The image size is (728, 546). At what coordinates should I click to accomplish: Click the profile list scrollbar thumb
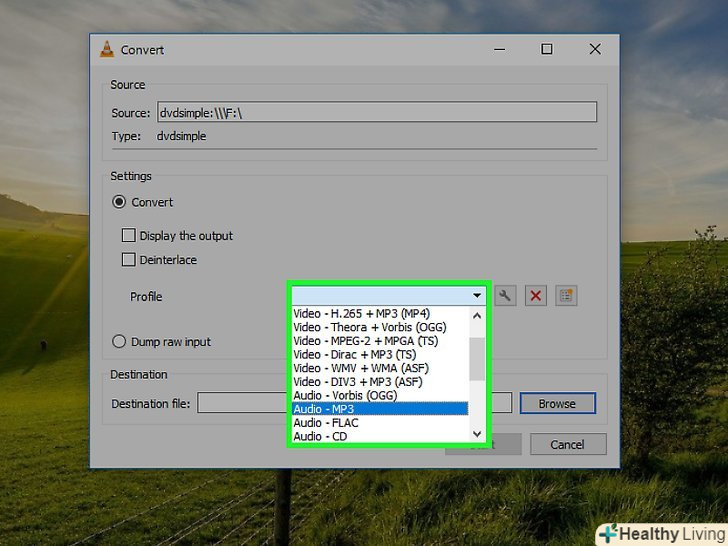477,359
